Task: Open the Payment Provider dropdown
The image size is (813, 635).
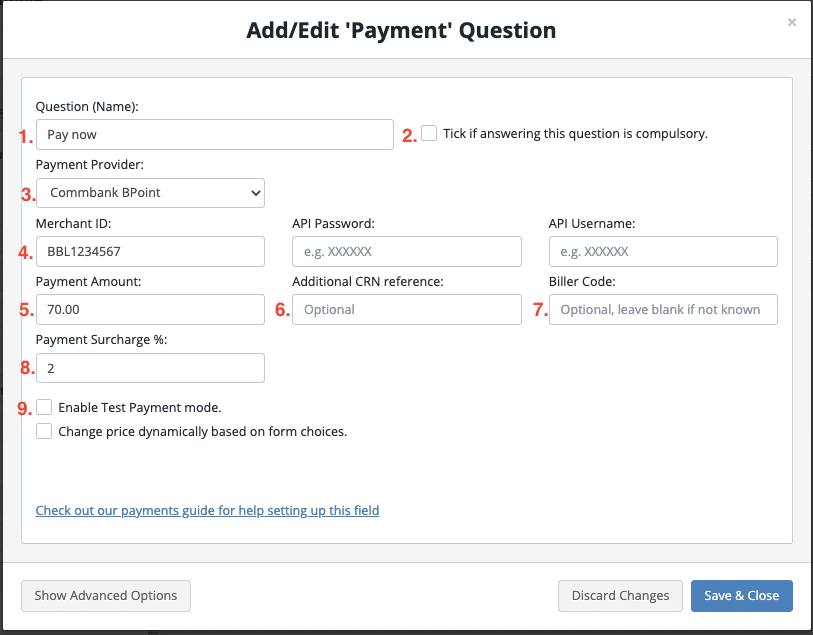Action: click(x=150, y=192)
